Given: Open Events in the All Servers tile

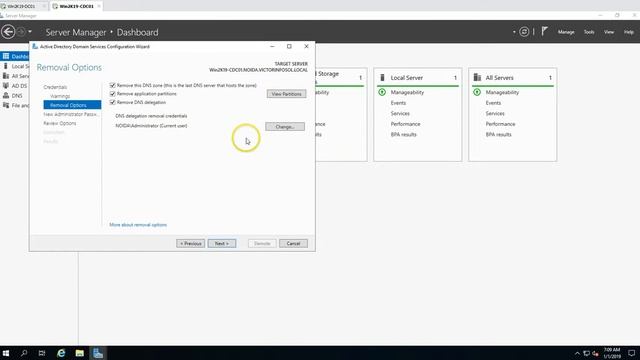Looking at the screenshot, I should point(493,103).
